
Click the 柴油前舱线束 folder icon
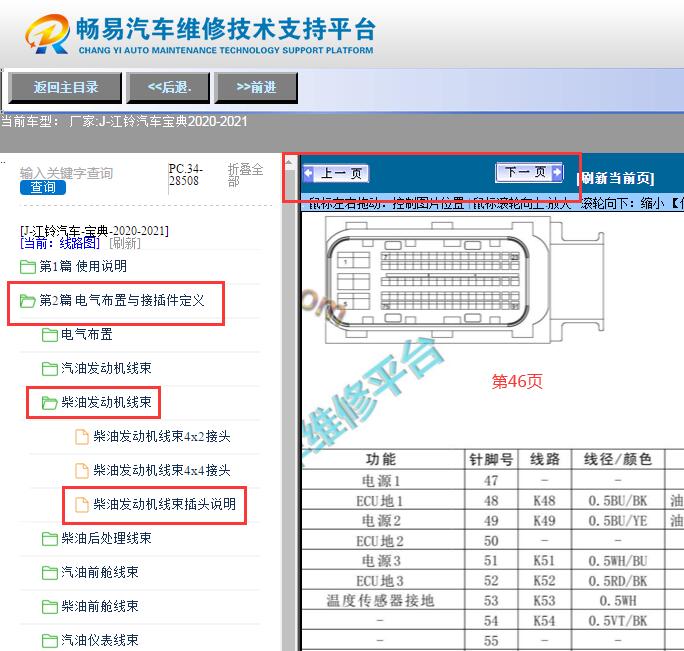pos(50,607)
